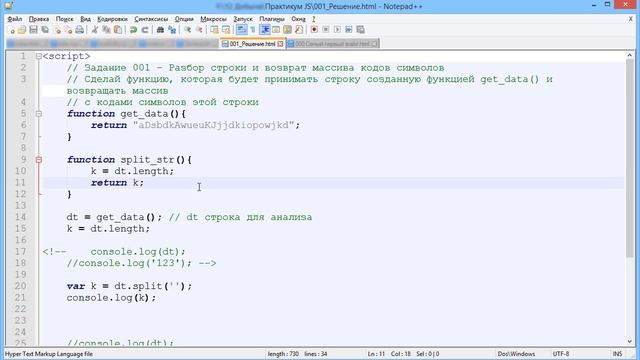The width and height of the screenshot is (640, 360).
Task: Open the function list toolbar icon
Action: coord(299,30)
